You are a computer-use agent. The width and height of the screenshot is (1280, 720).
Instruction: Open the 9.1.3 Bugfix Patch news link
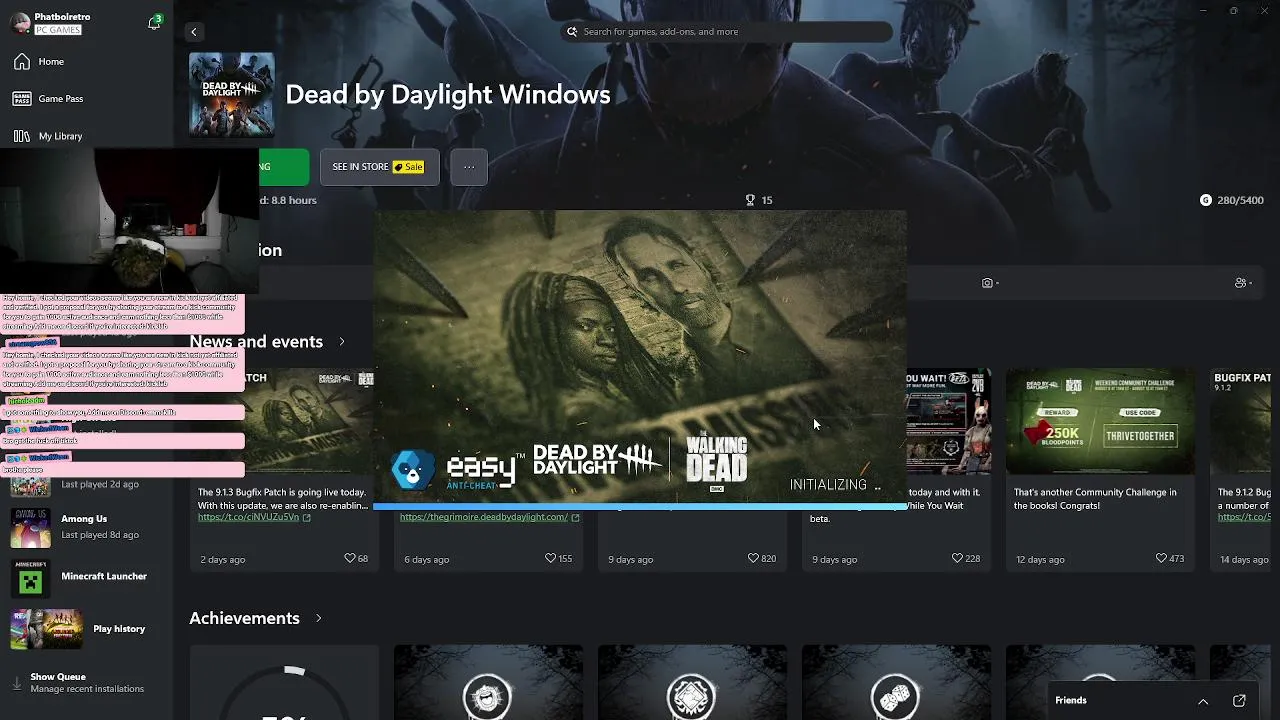tap(254, 517)
